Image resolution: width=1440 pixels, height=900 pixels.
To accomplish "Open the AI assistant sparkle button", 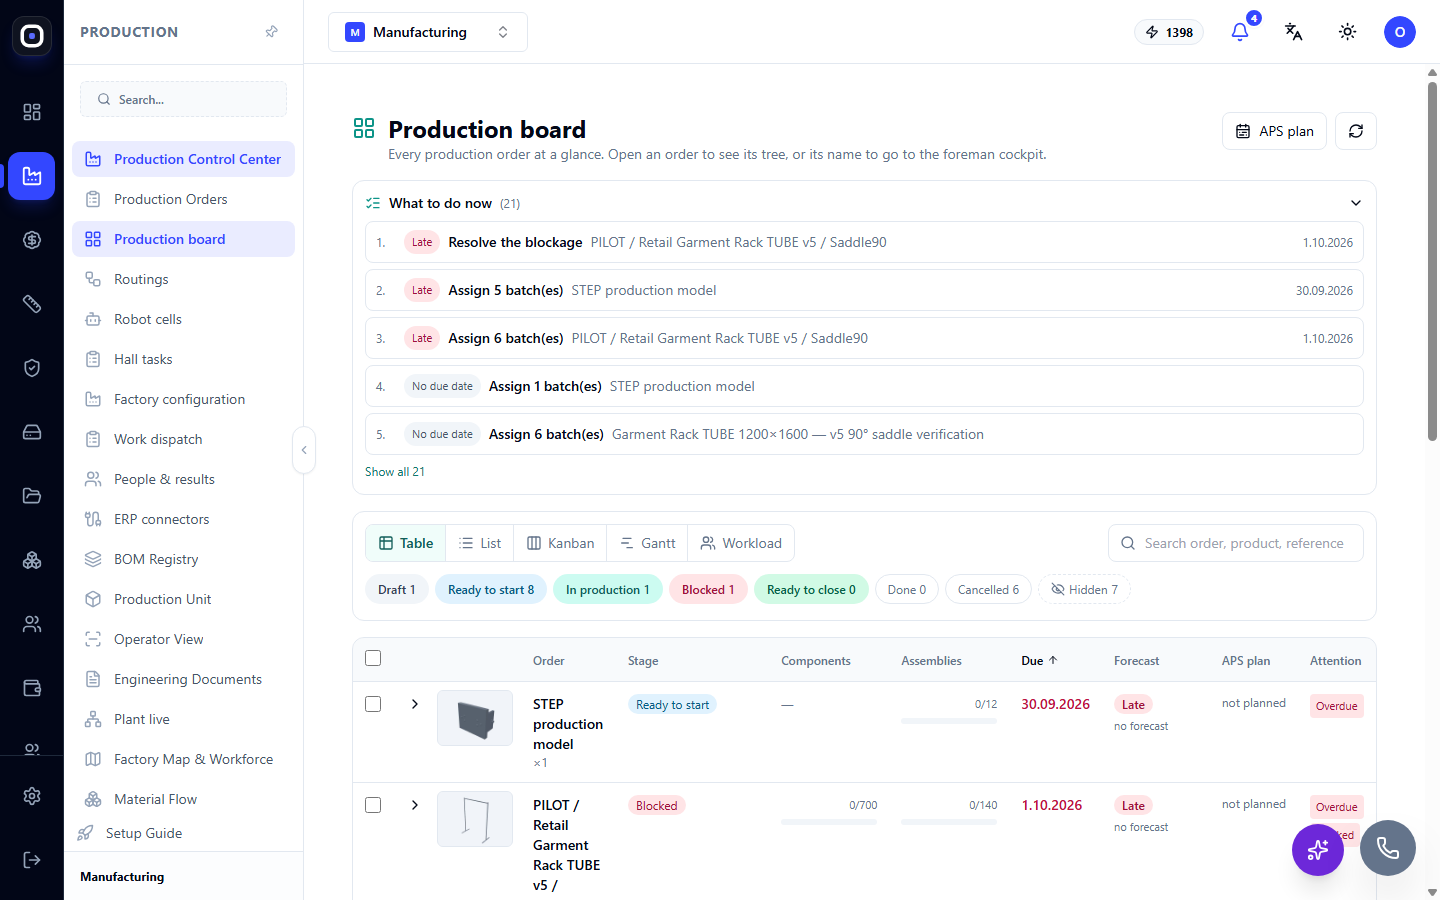I will [1318, 850].
